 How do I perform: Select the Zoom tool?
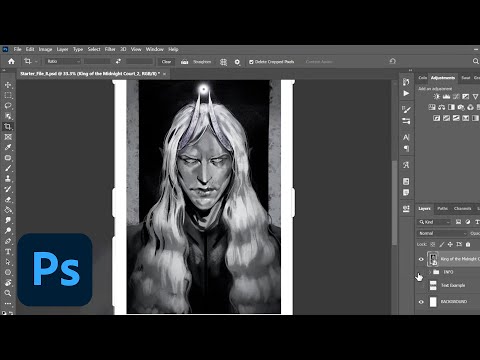[x=8, y=293]
